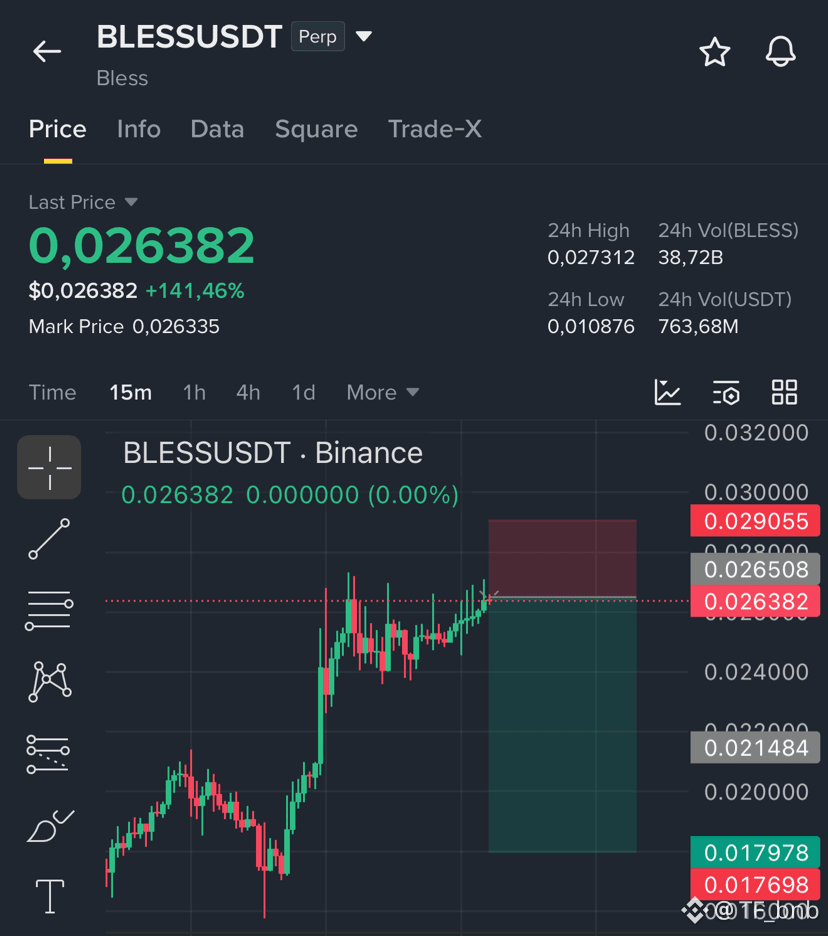Image resolution: width=828 pixels, height=936 pixels.
Task: Click the red stop-loss zone on chart
Action: 562,558
